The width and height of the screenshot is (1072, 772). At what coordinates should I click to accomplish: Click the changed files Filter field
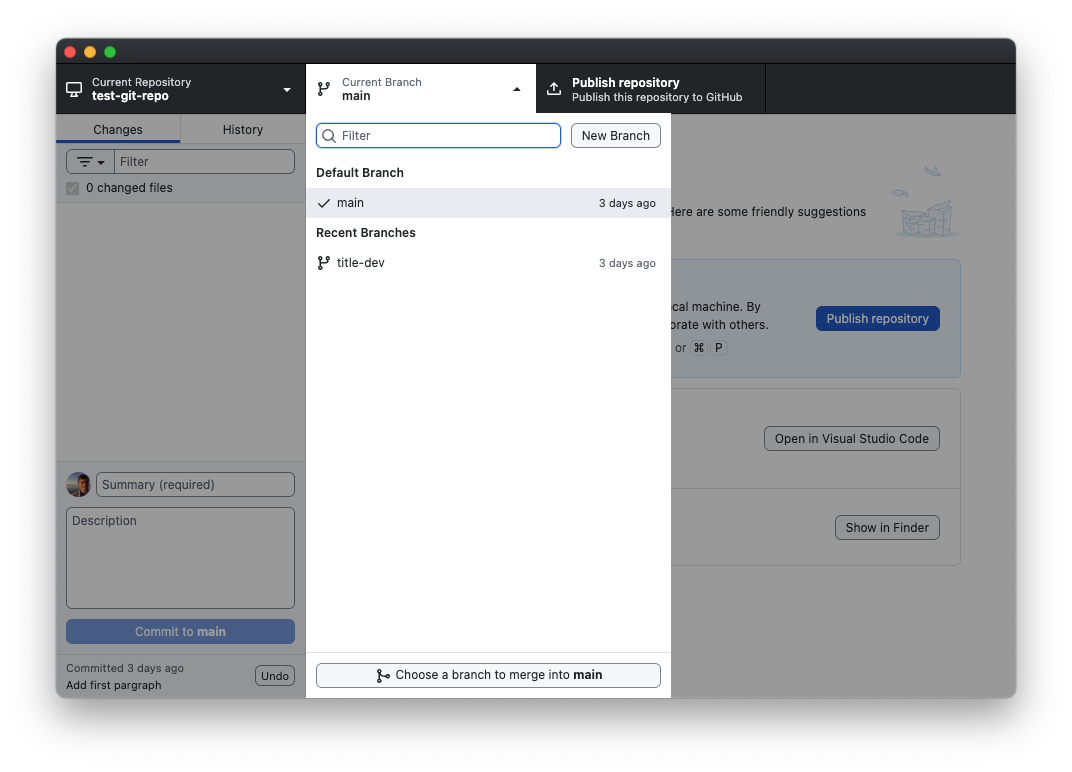click(204, 162)
